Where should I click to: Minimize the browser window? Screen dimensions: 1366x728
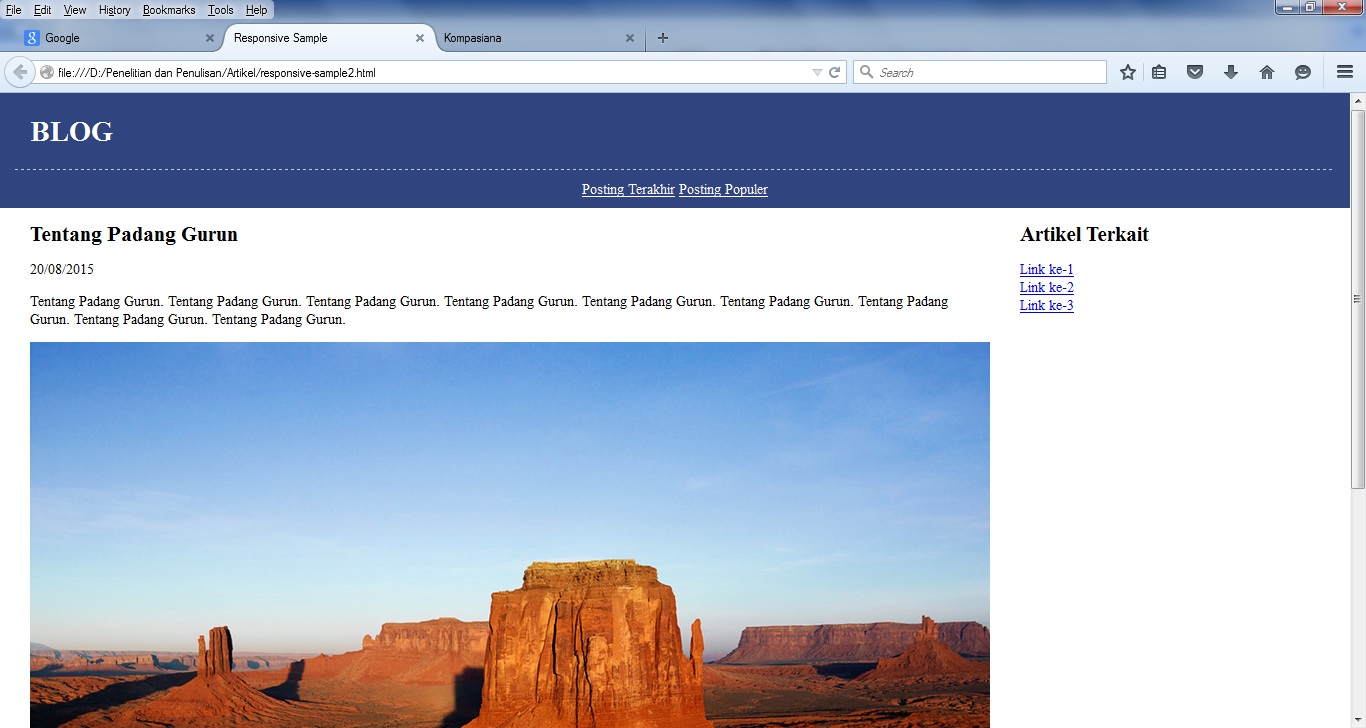[1286, 7]
